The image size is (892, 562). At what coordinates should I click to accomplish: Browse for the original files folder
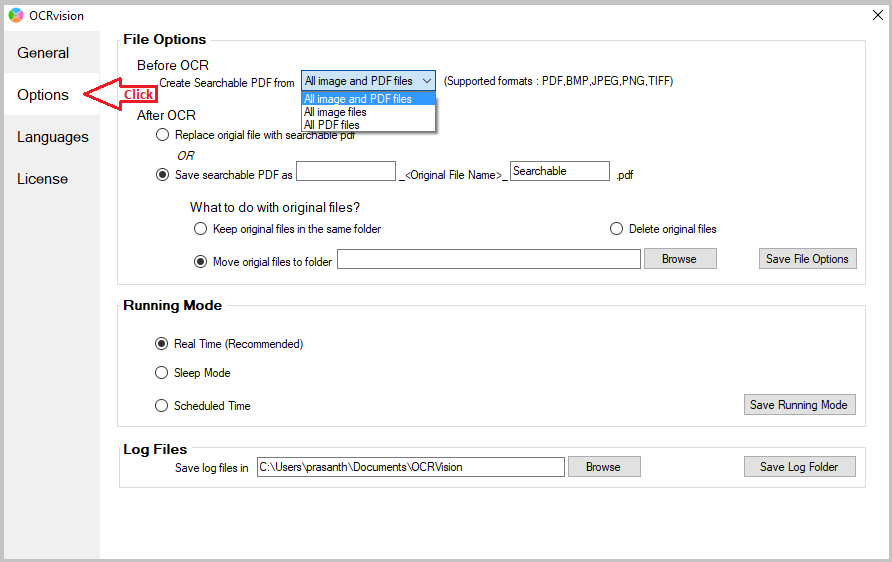click(x=680, y=259)
